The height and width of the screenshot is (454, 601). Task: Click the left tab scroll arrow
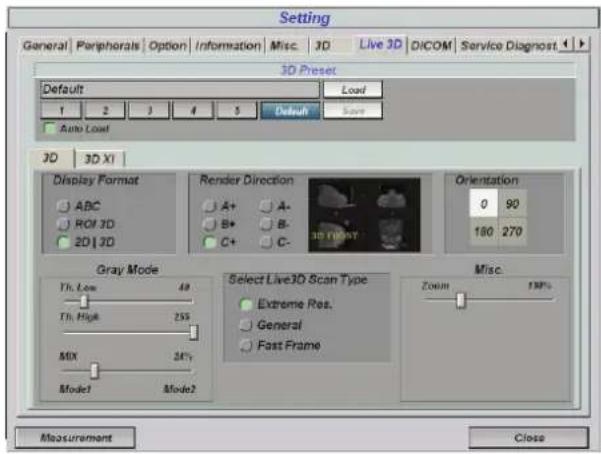[x=566, y=44]
